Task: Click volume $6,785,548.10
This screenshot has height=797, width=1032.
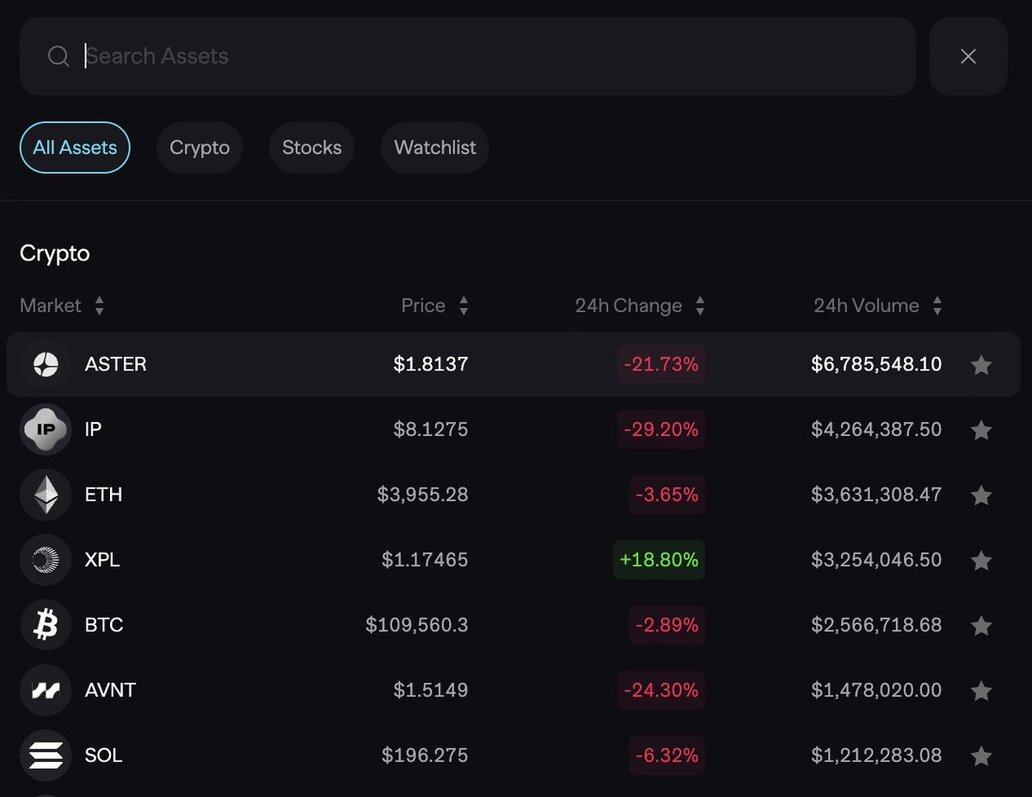Action: pos(876,364)
